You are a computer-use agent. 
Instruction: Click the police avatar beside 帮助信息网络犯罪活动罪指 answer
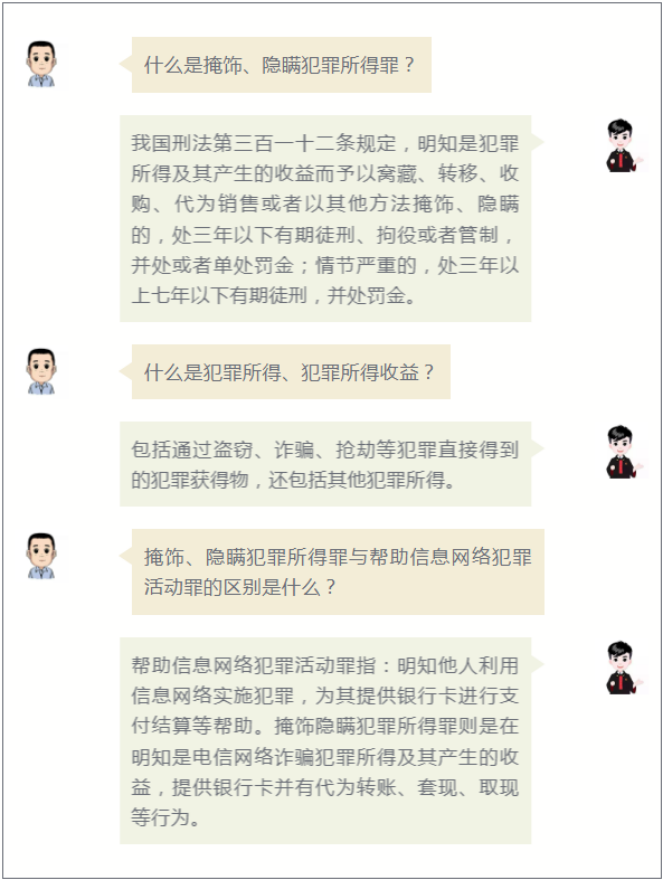[x=623, y=668]
